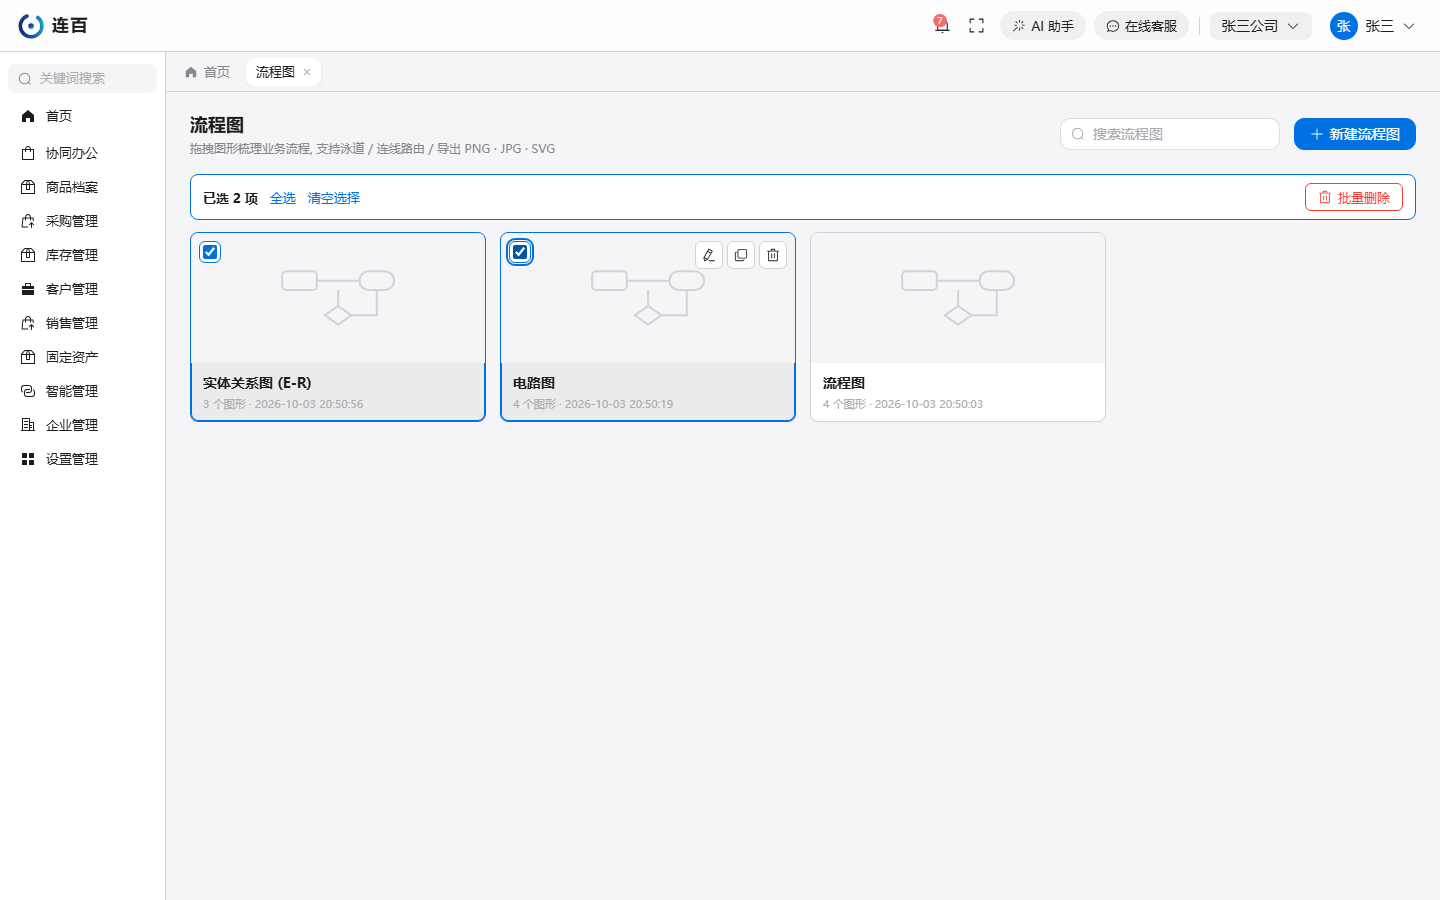Screen dimensions: 1440x900
Task: Open the 流程图 card thumbnail
Action: pyautogui.click(x=958, y=298)
